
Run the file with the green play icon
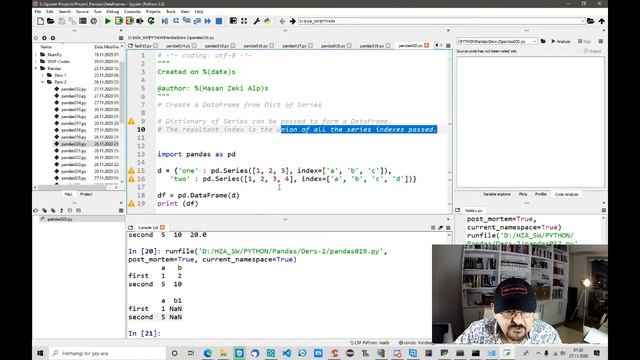[x=108, y=21]
